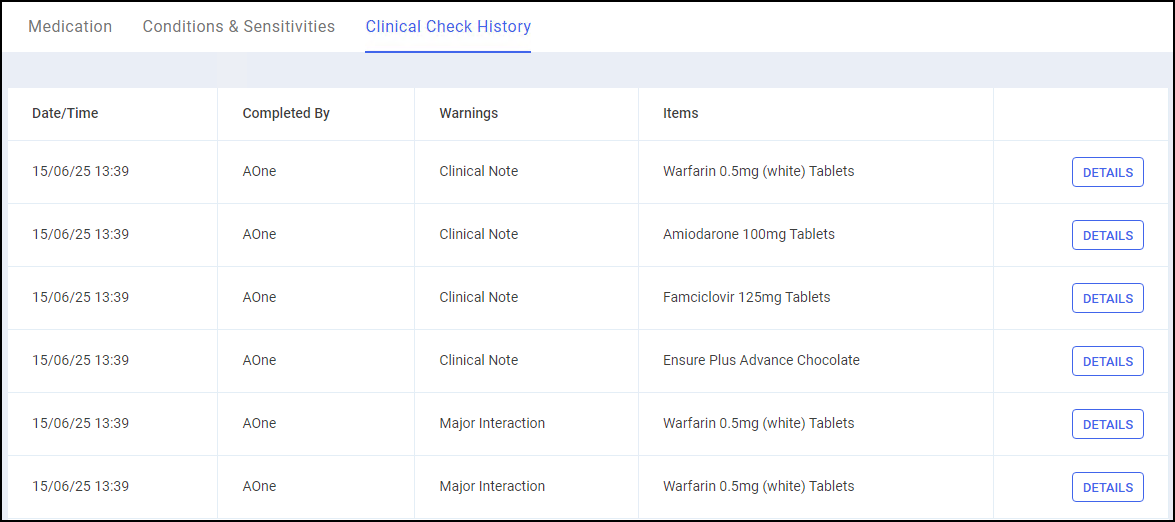Screen dimensions: 1175x522
Task: View Details for Famciclovir 125mg Tablets
Action: 1107,298
